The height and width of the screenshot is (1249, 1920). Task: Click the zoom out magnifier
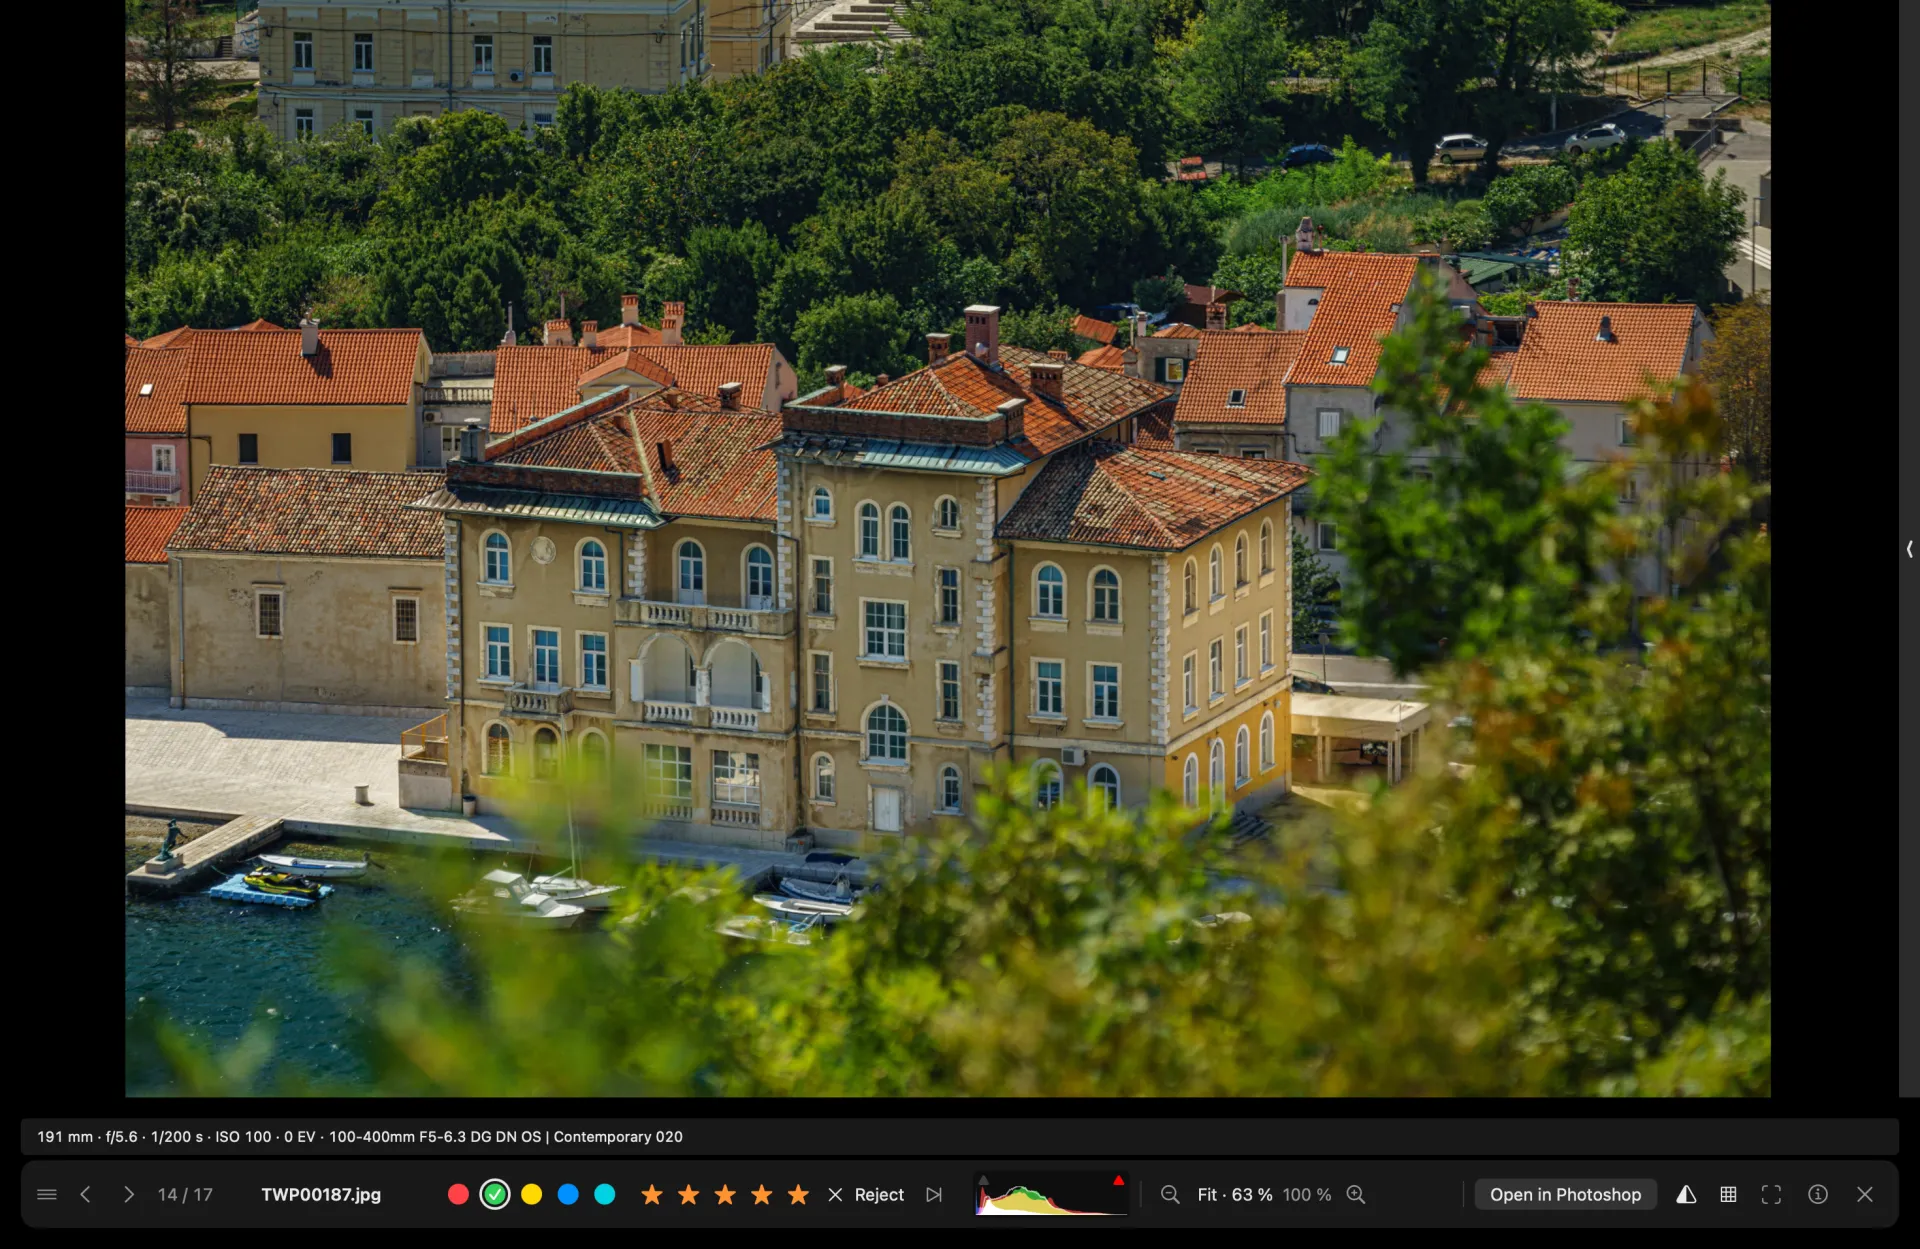click(x=1170, y=1194)
